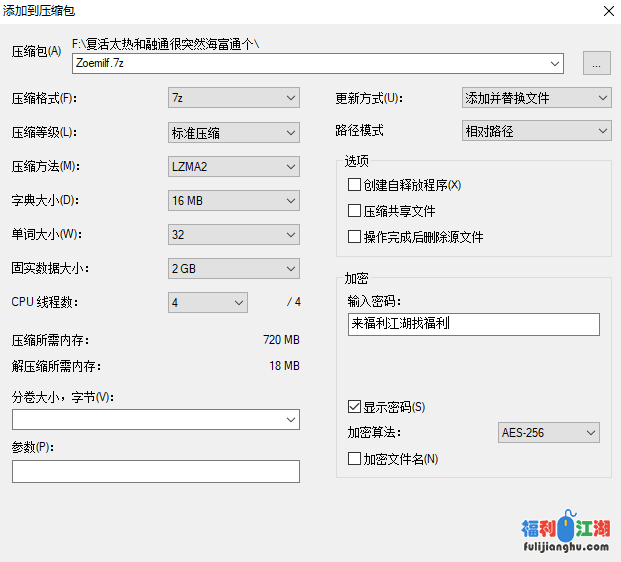Screen dimensions: 621x562
Task: Toggle the compress shared files checkbox
Action: (x=354, y=211)
